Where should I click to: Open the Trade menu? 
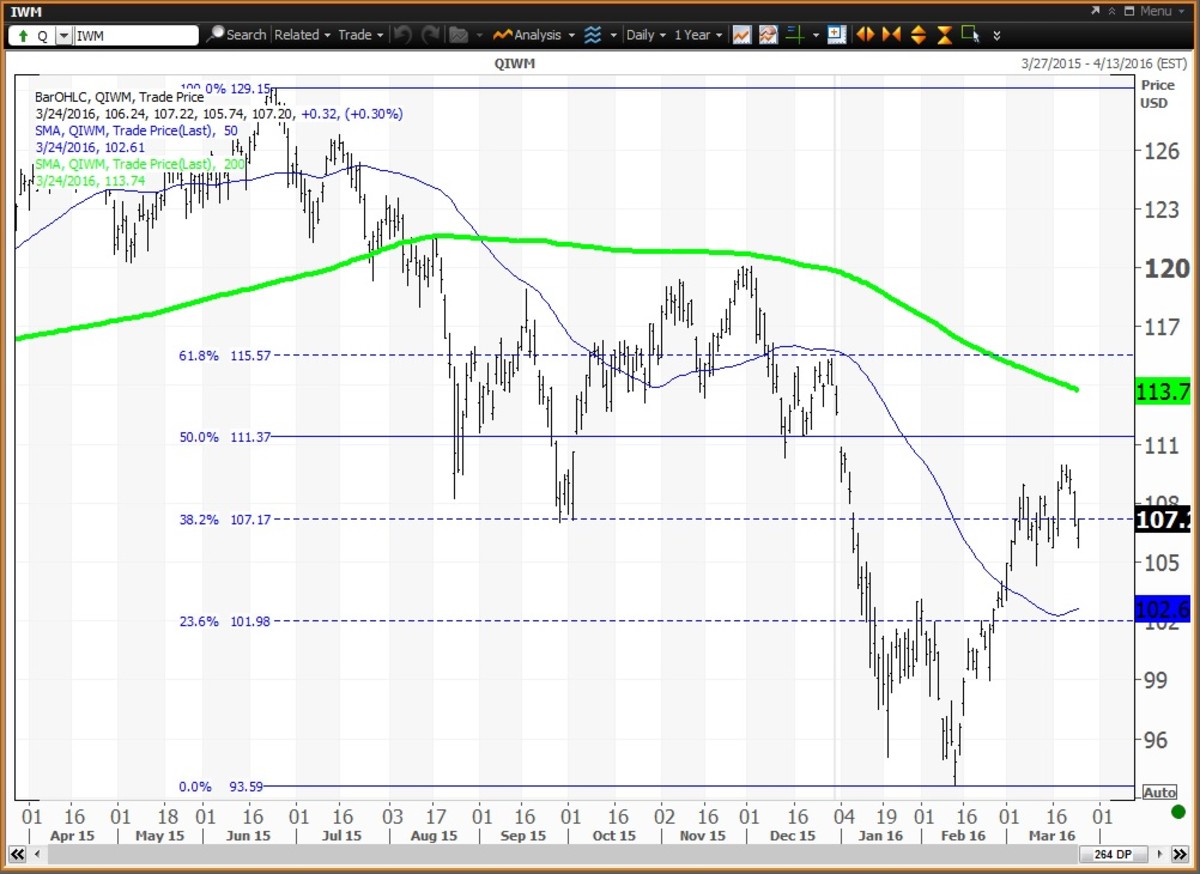360,35
